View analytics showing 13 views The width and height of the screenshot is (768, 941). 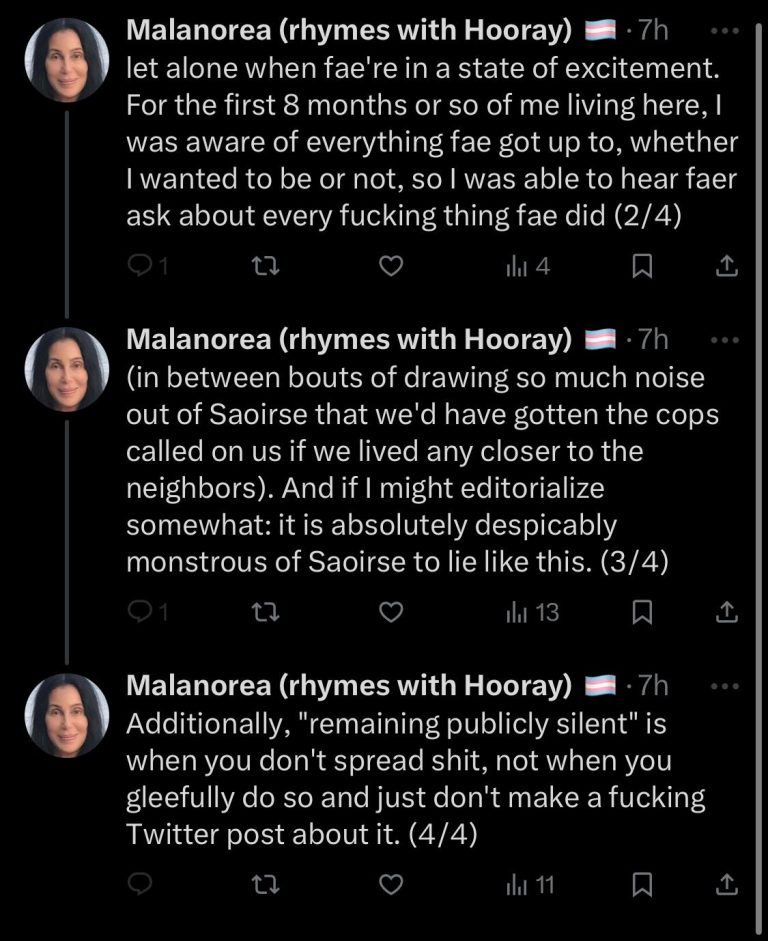[x=530, y=611]
